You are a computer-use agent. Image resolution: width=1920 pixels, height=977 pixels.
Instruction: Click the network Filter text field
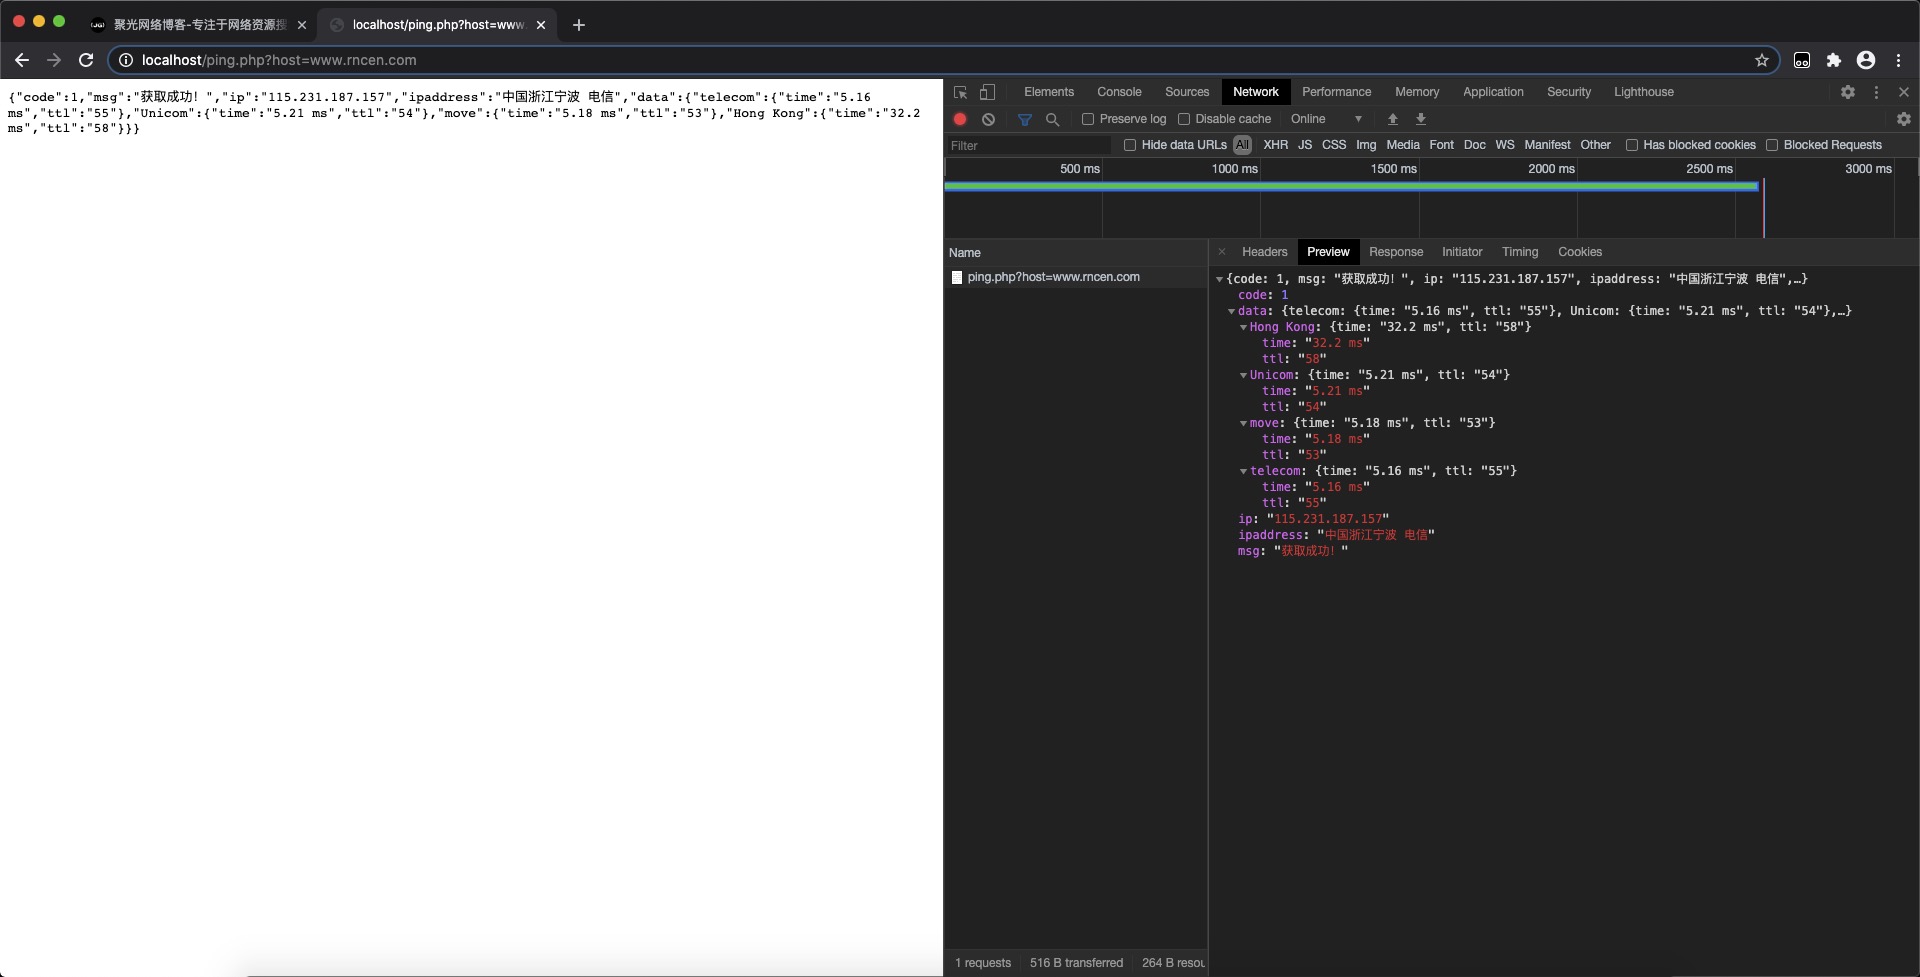(1028, 145)
